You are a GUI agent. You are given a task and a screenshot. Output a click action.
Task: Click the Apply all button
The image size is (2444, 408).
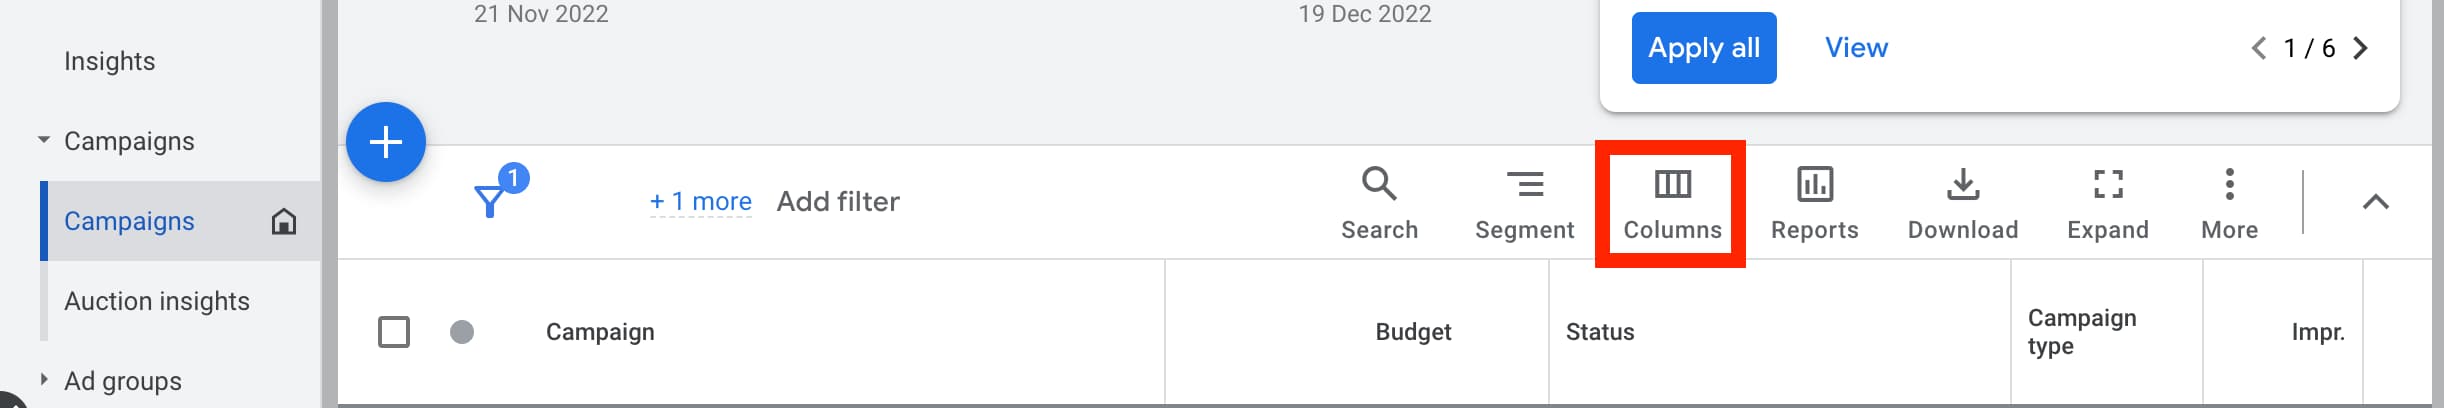pyautogui.click(x=1704, y=48)
